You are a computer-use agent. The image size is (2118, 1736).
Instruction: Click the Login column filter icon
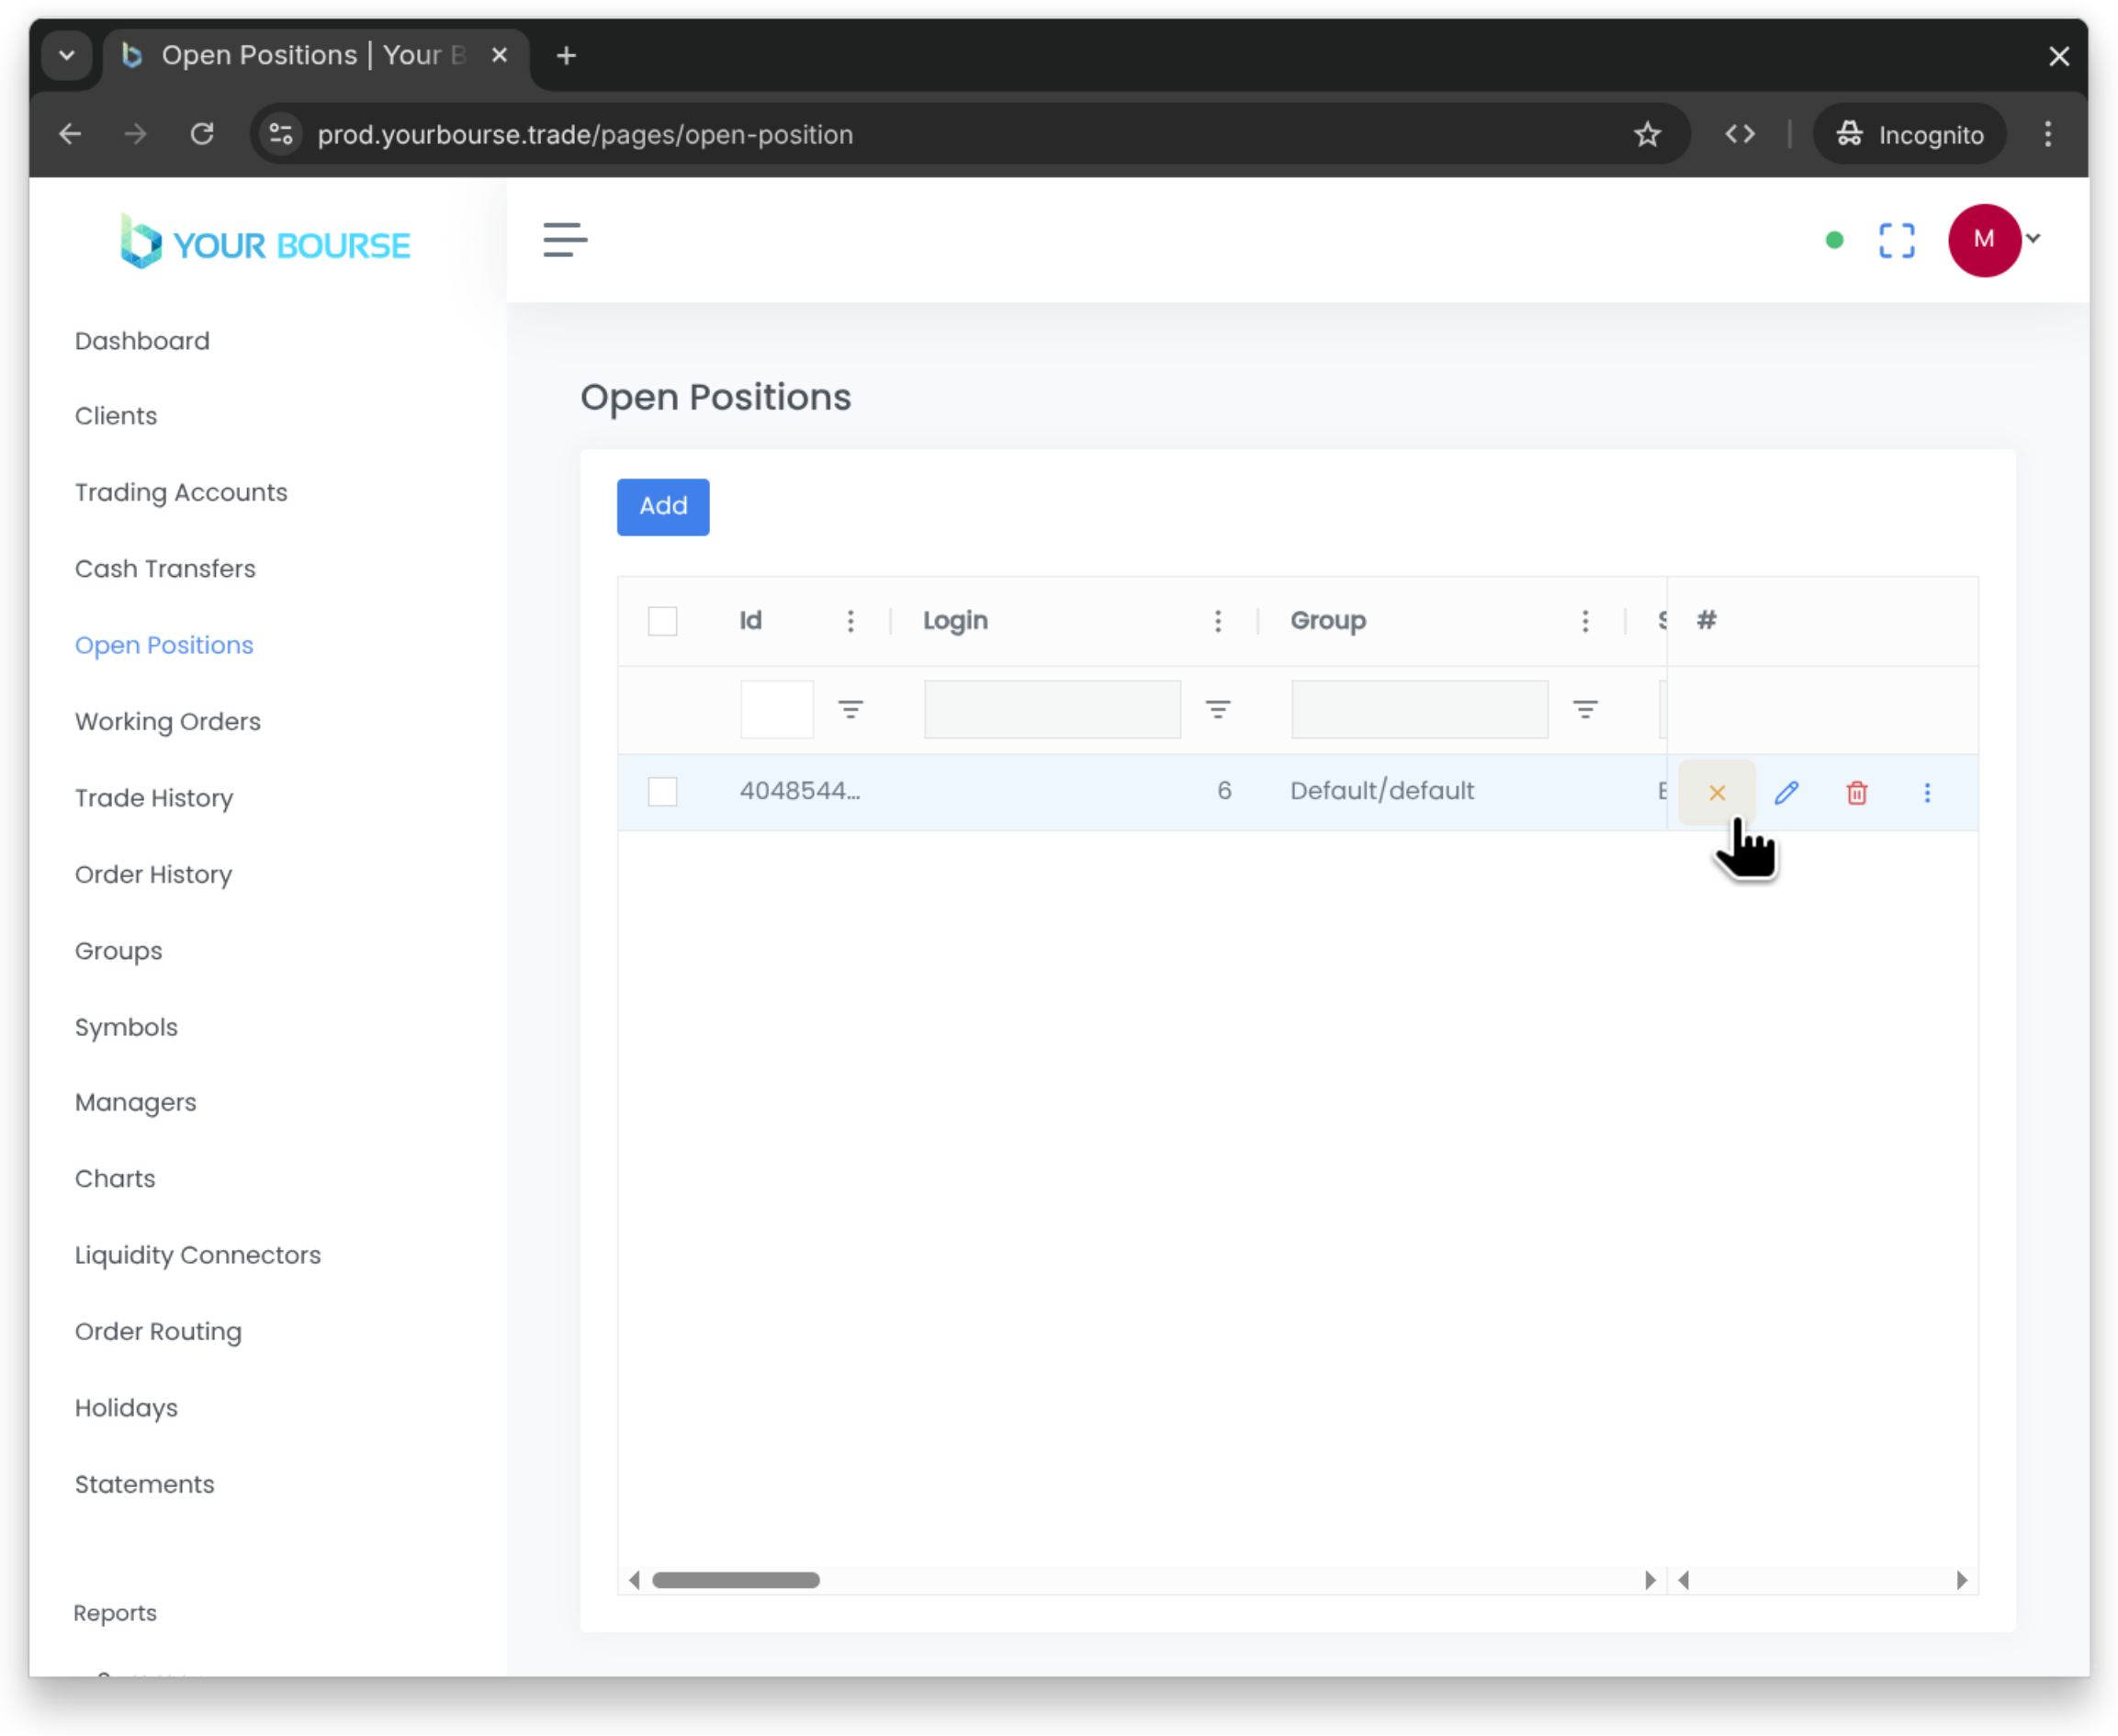[1217, 709]
